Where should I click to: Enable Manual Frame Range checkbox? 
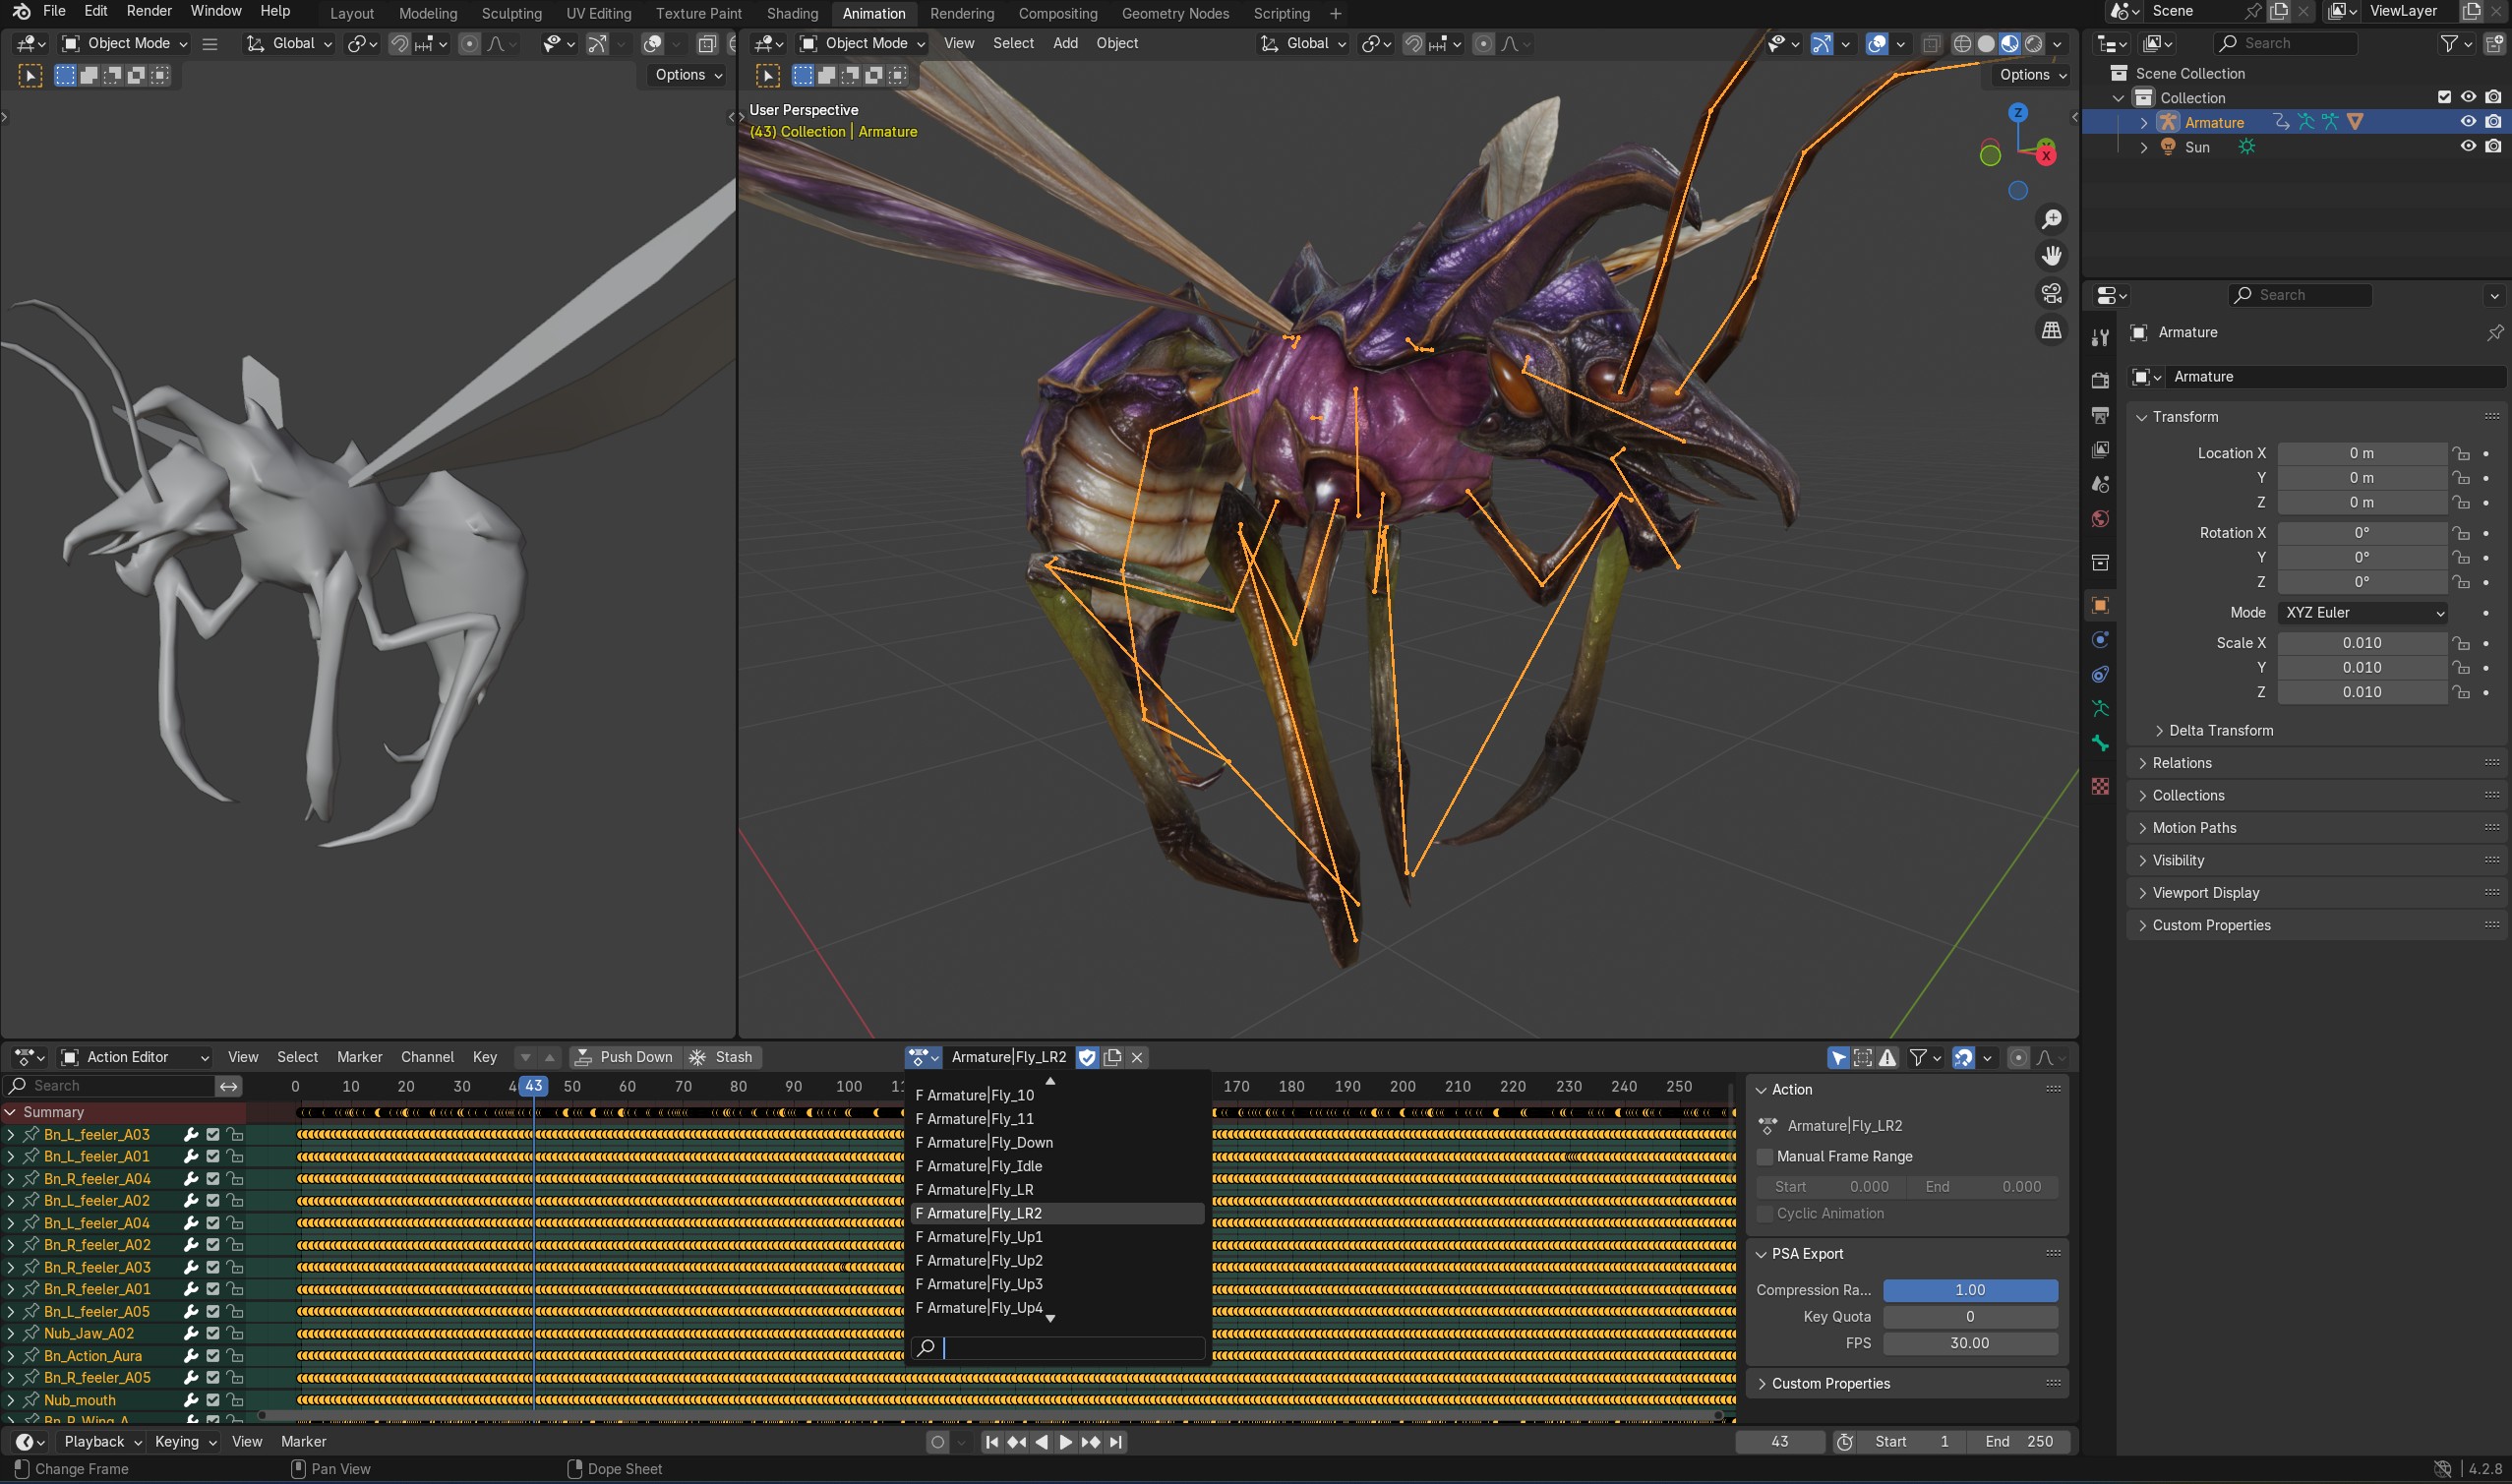pos(1765,1157)
